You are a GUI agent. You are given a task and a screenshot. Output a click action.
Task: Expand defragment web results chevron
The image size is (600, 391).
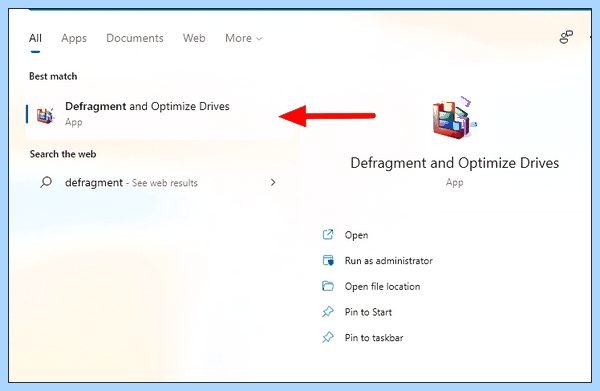(273, 182)
